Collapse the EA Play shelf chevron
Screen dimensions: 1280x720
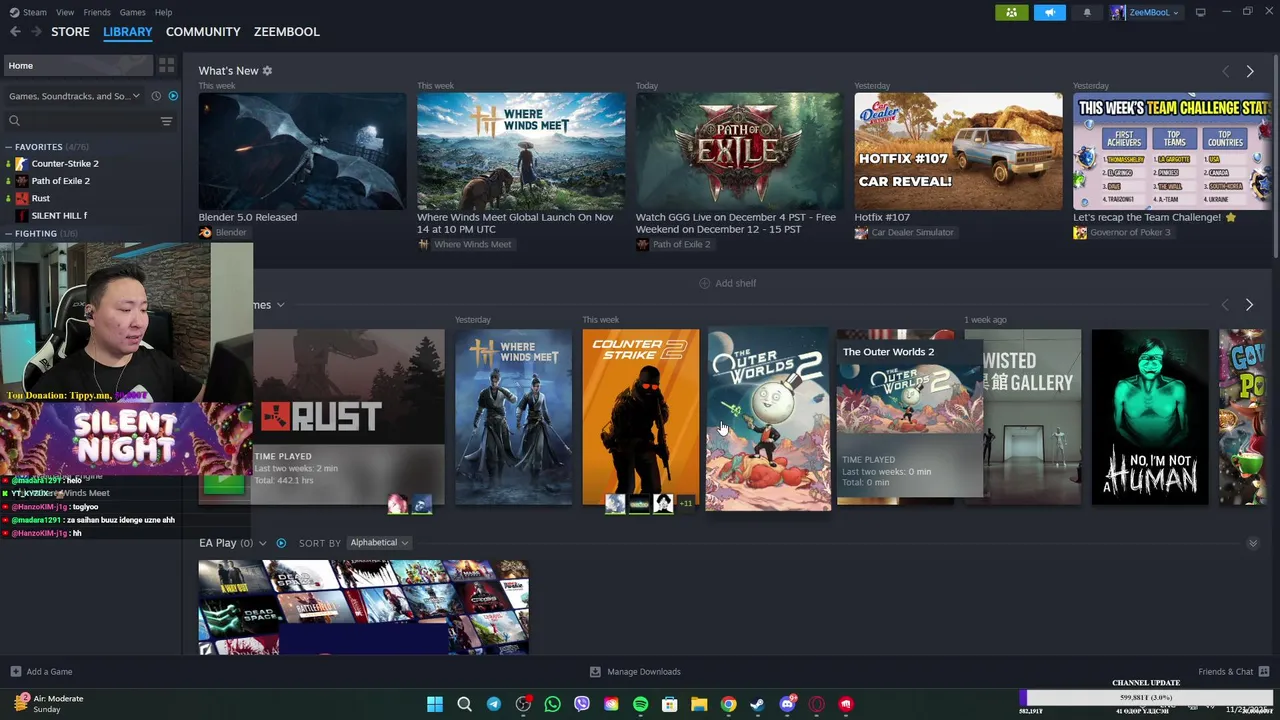[x=1252, y=543]
